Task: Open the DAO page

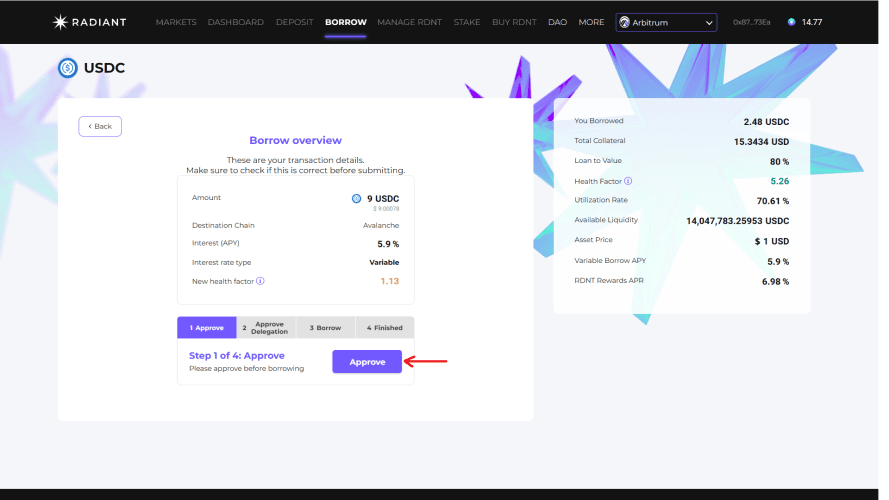Action: click(x=557, y=22)
